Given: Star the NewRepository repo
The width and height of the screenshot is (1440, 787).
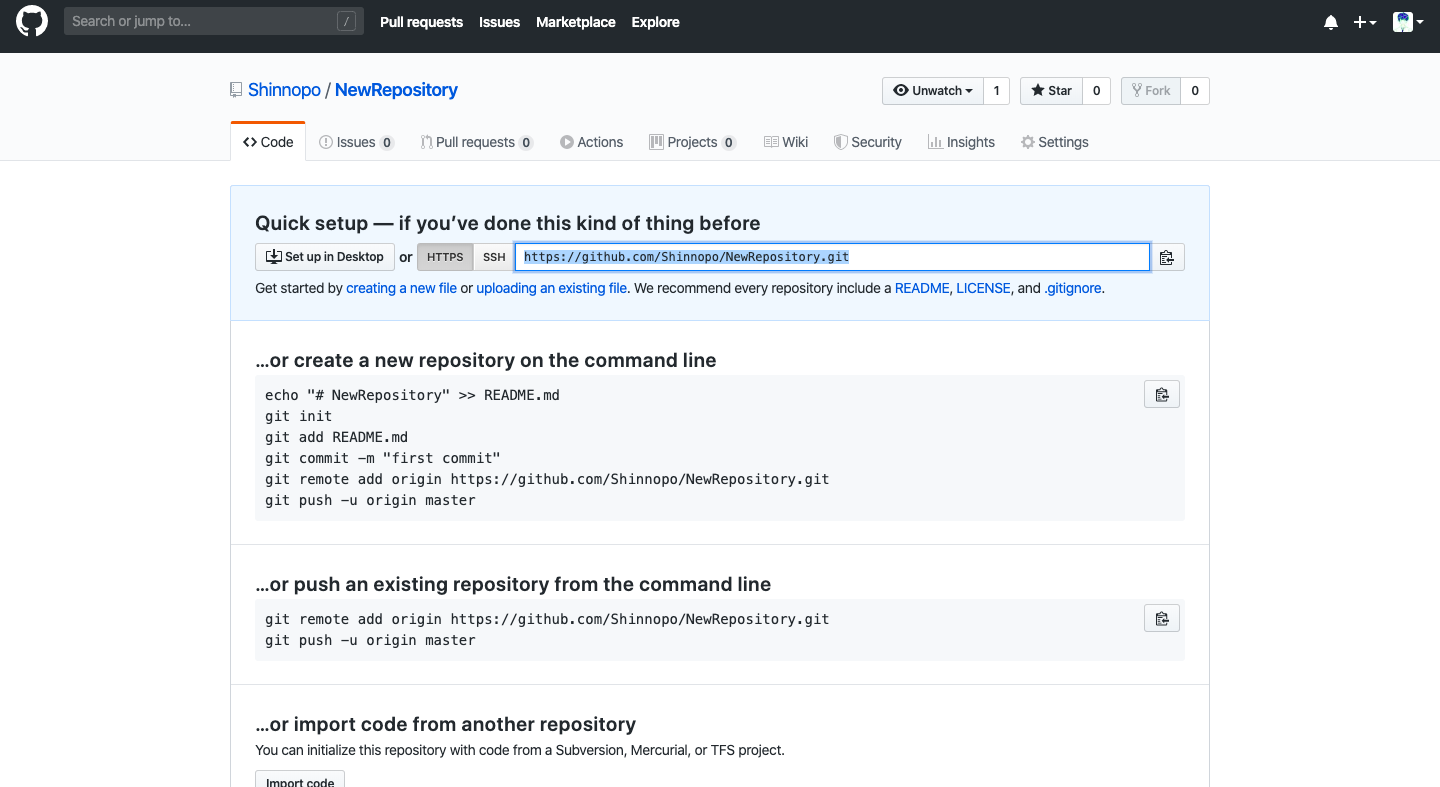Looking at the screenshot, I should [1051, 91].
